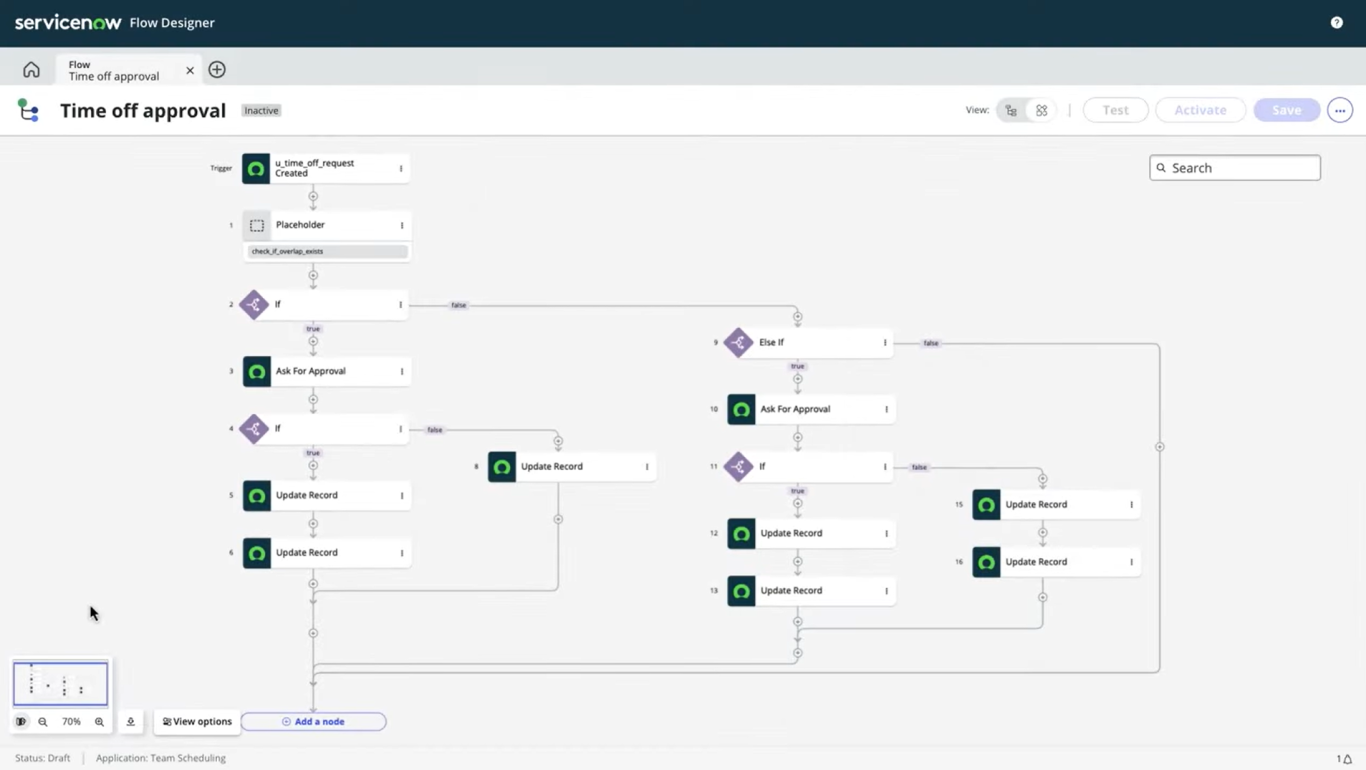Close the Time off approval tab
This screenshot has height=770, width=1366.
point(190,71)
